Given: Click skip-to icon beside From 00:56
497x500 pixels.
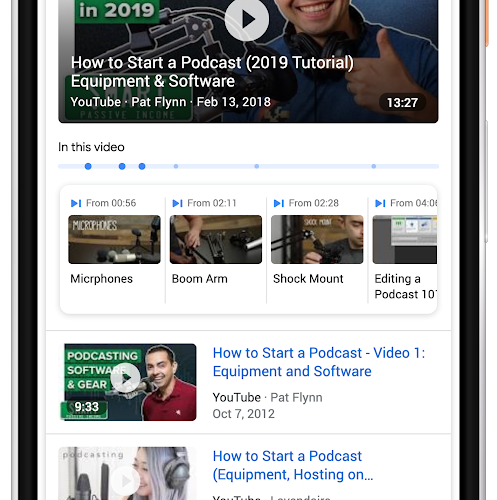Looking at the screenshot, I should (x=76, y=203).
